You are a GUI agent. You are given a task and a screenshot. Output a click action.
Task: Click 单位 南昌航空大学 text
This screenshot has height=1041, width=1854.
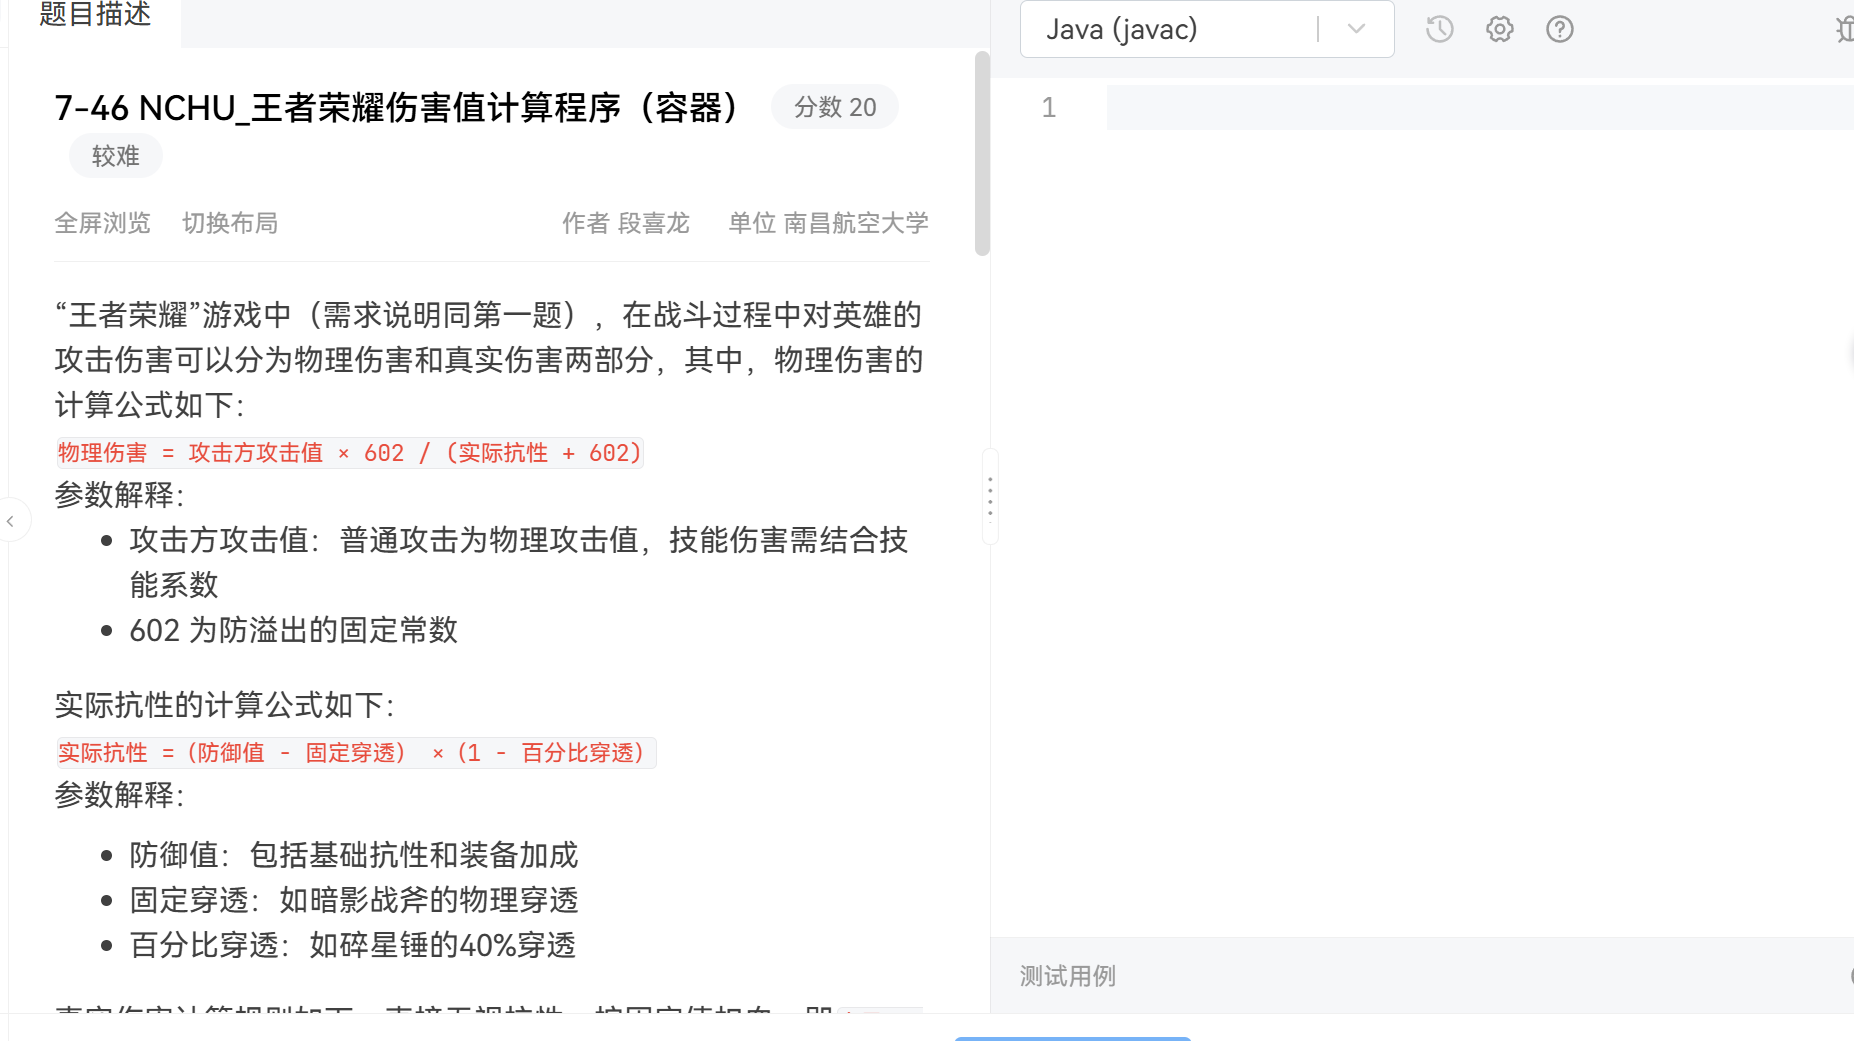(828, 223)
